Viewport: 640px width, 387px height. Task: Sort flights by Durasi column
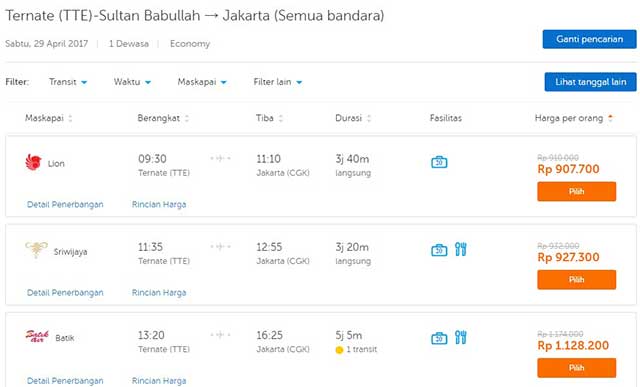353,118
